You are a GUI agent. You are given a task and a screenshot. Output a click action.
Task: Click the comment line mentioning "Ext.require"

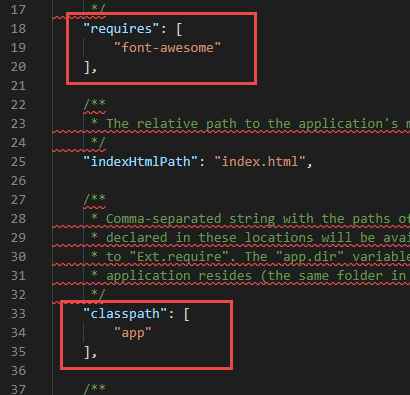click(x=250, y=257)
